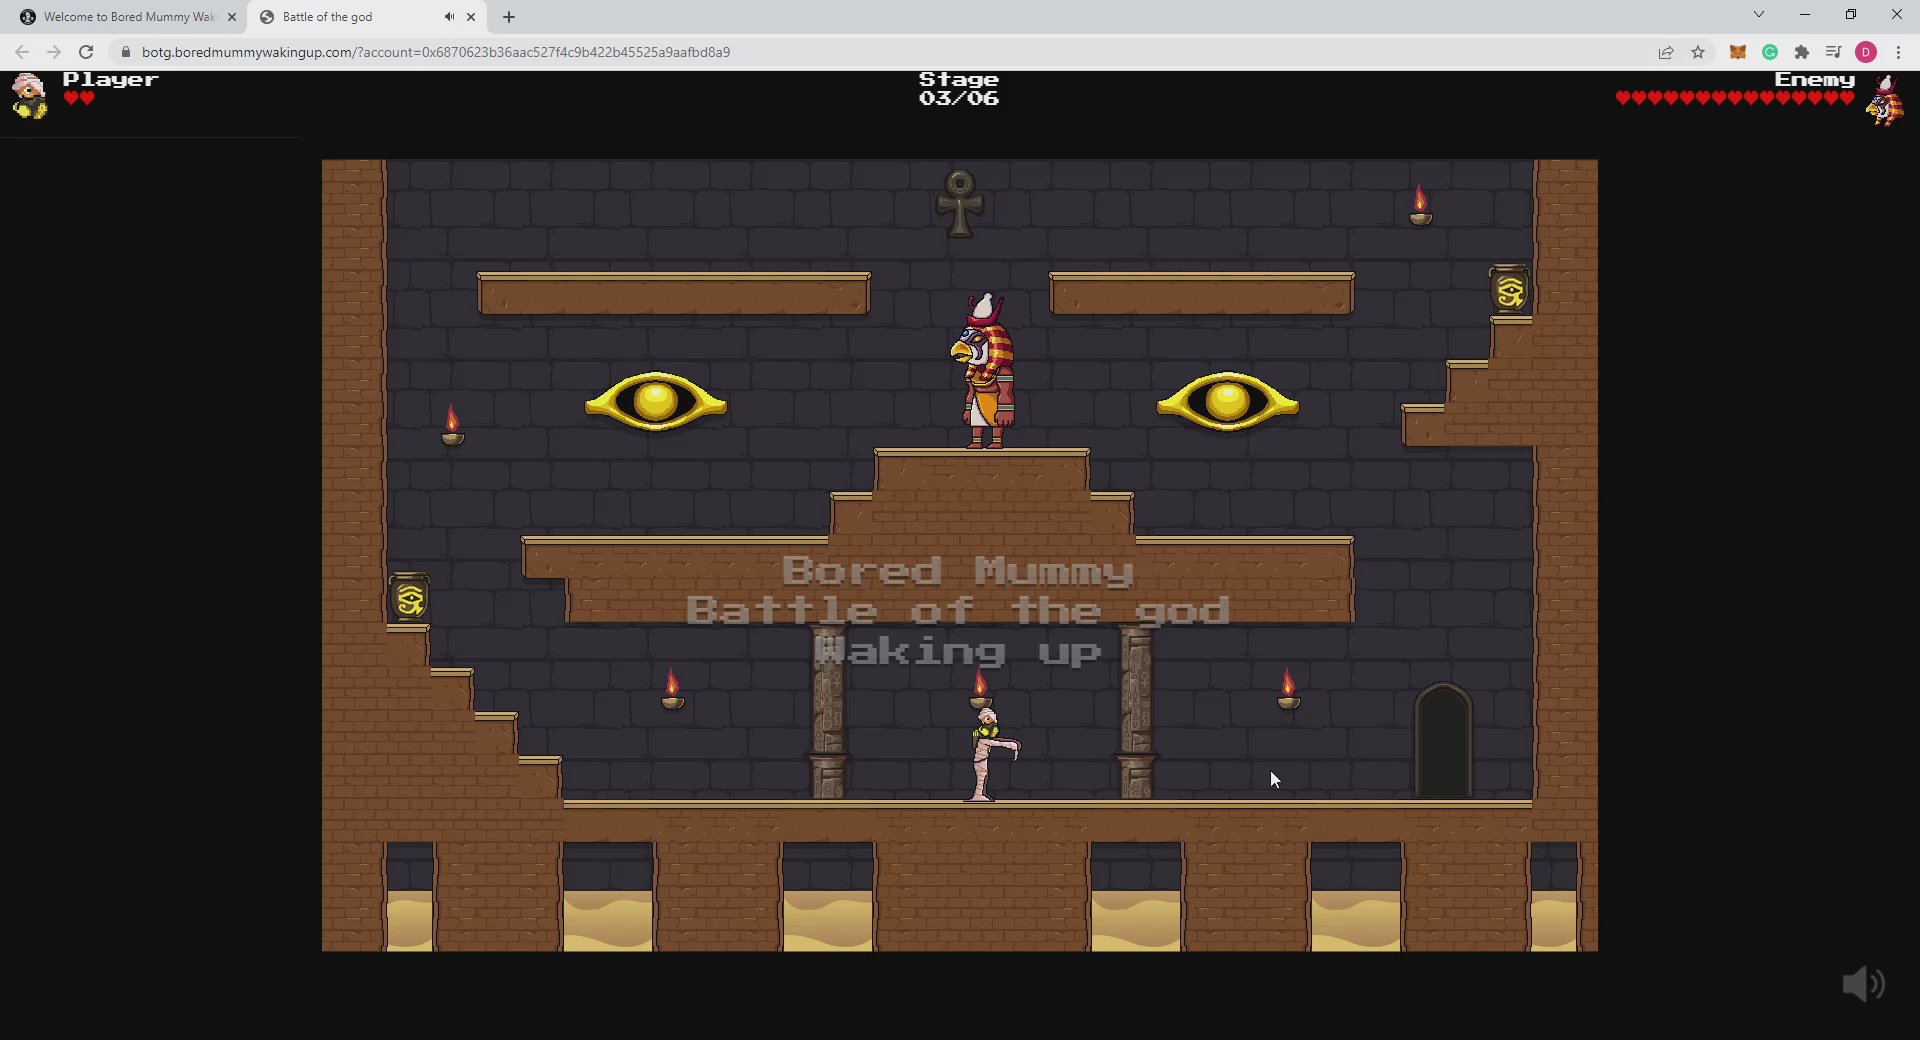Bookmark this page with the star

pos(1698,52)
